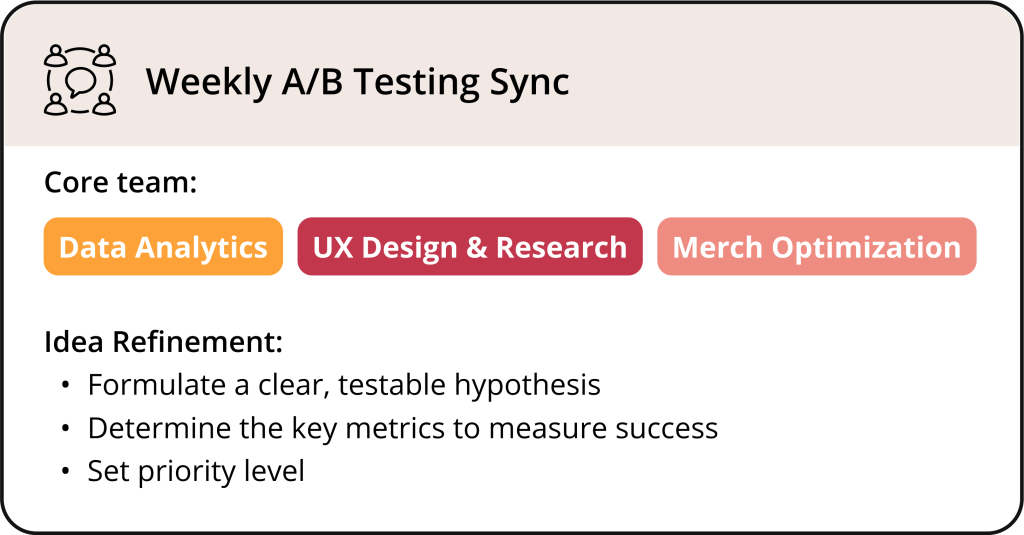Click the top-right person figure in the icon
The height and width of the screenshot is (535, 1024).
pyautogui.click(x=104, y=55)
